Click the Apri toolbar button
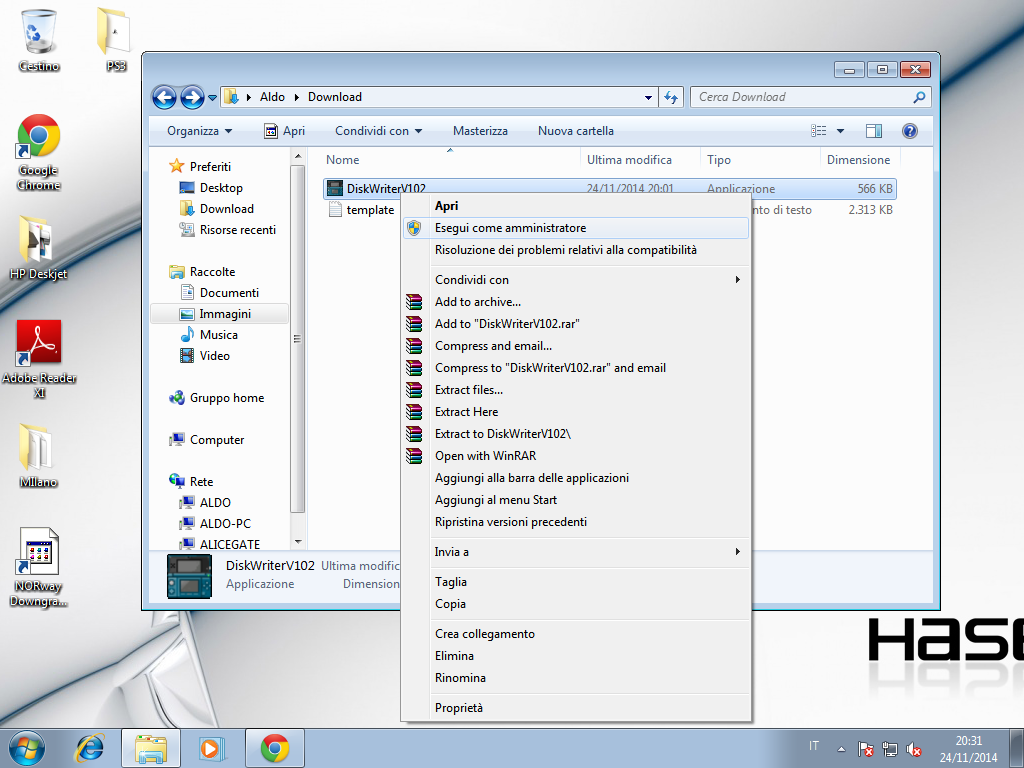 point(284,131)
